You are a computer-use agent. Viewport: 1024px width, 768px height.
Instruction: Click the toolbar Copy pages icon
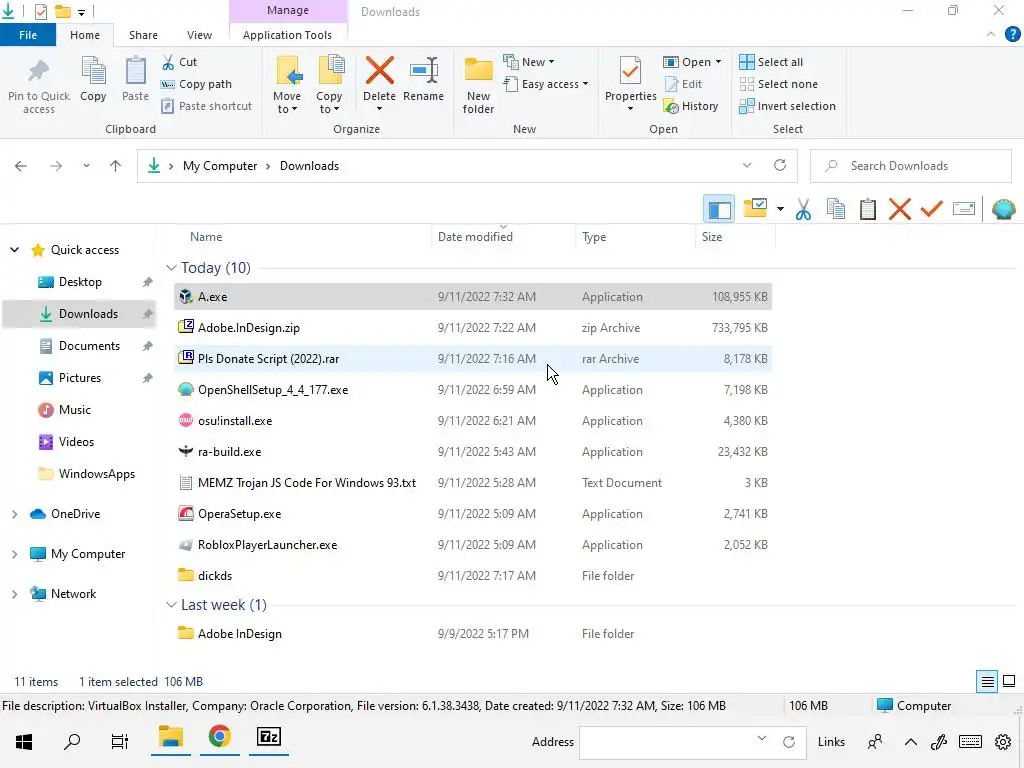coord(836,210)
